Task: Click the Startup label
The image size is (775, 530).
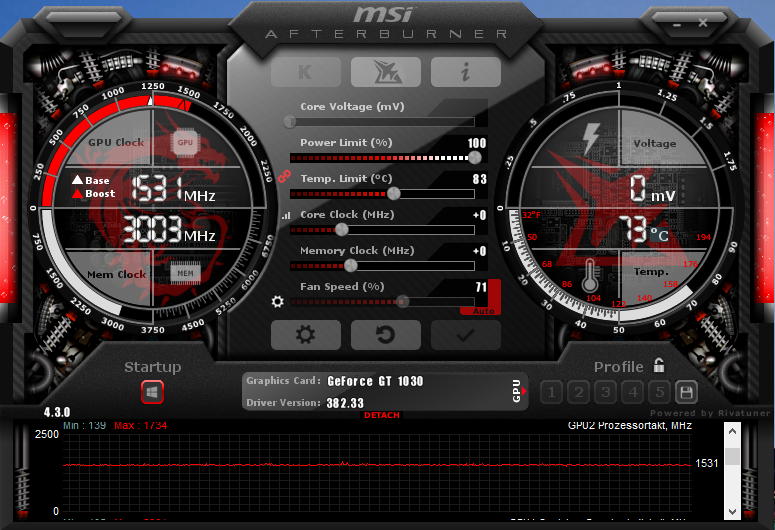Action: (153, 367)
